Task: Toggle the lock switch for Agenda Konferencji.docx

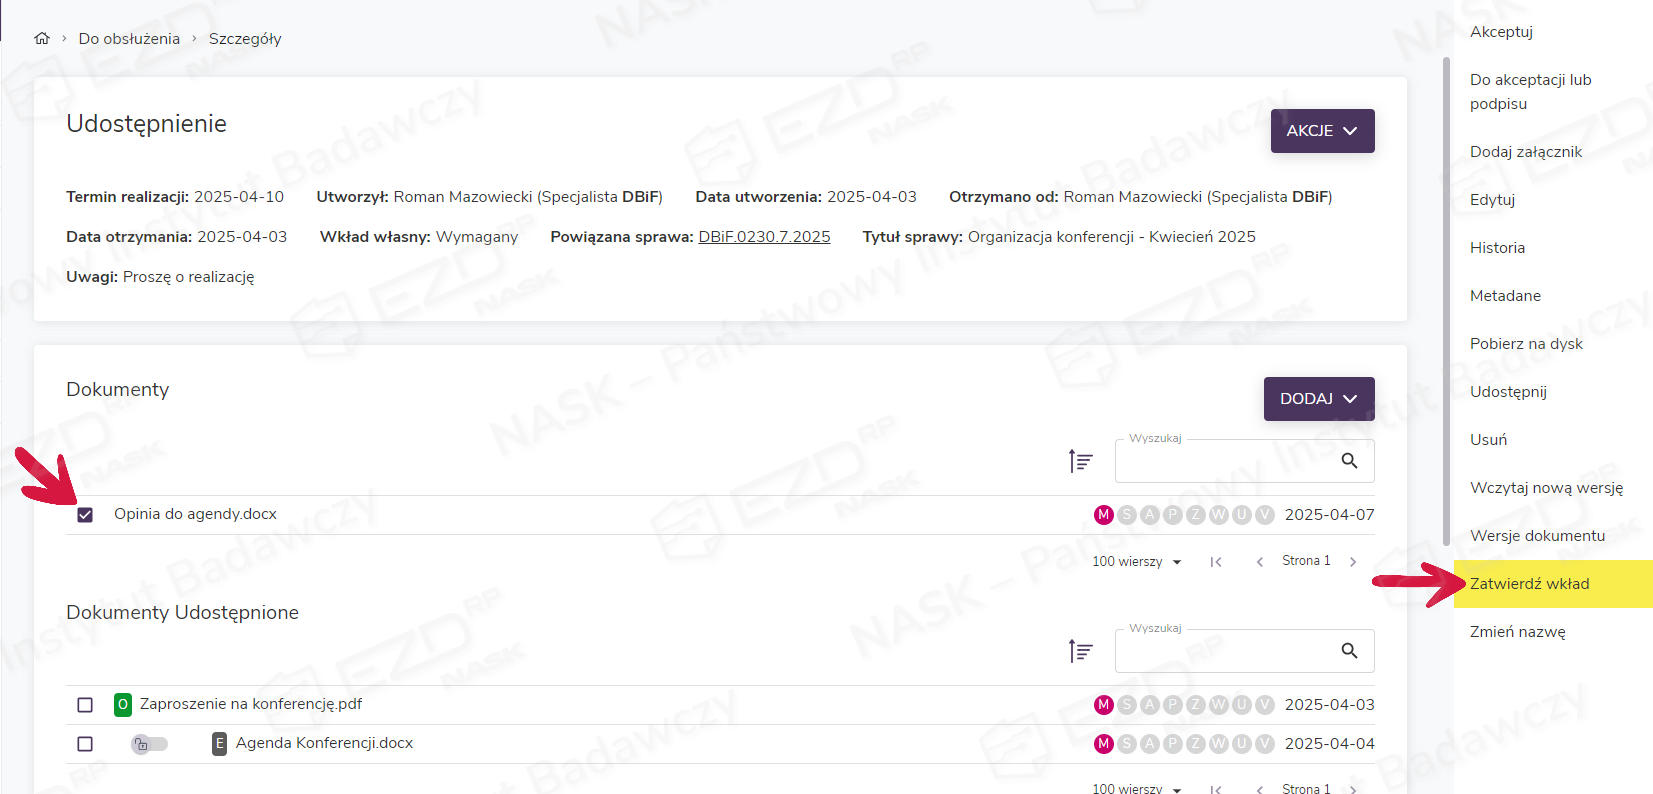Action: 149,744
